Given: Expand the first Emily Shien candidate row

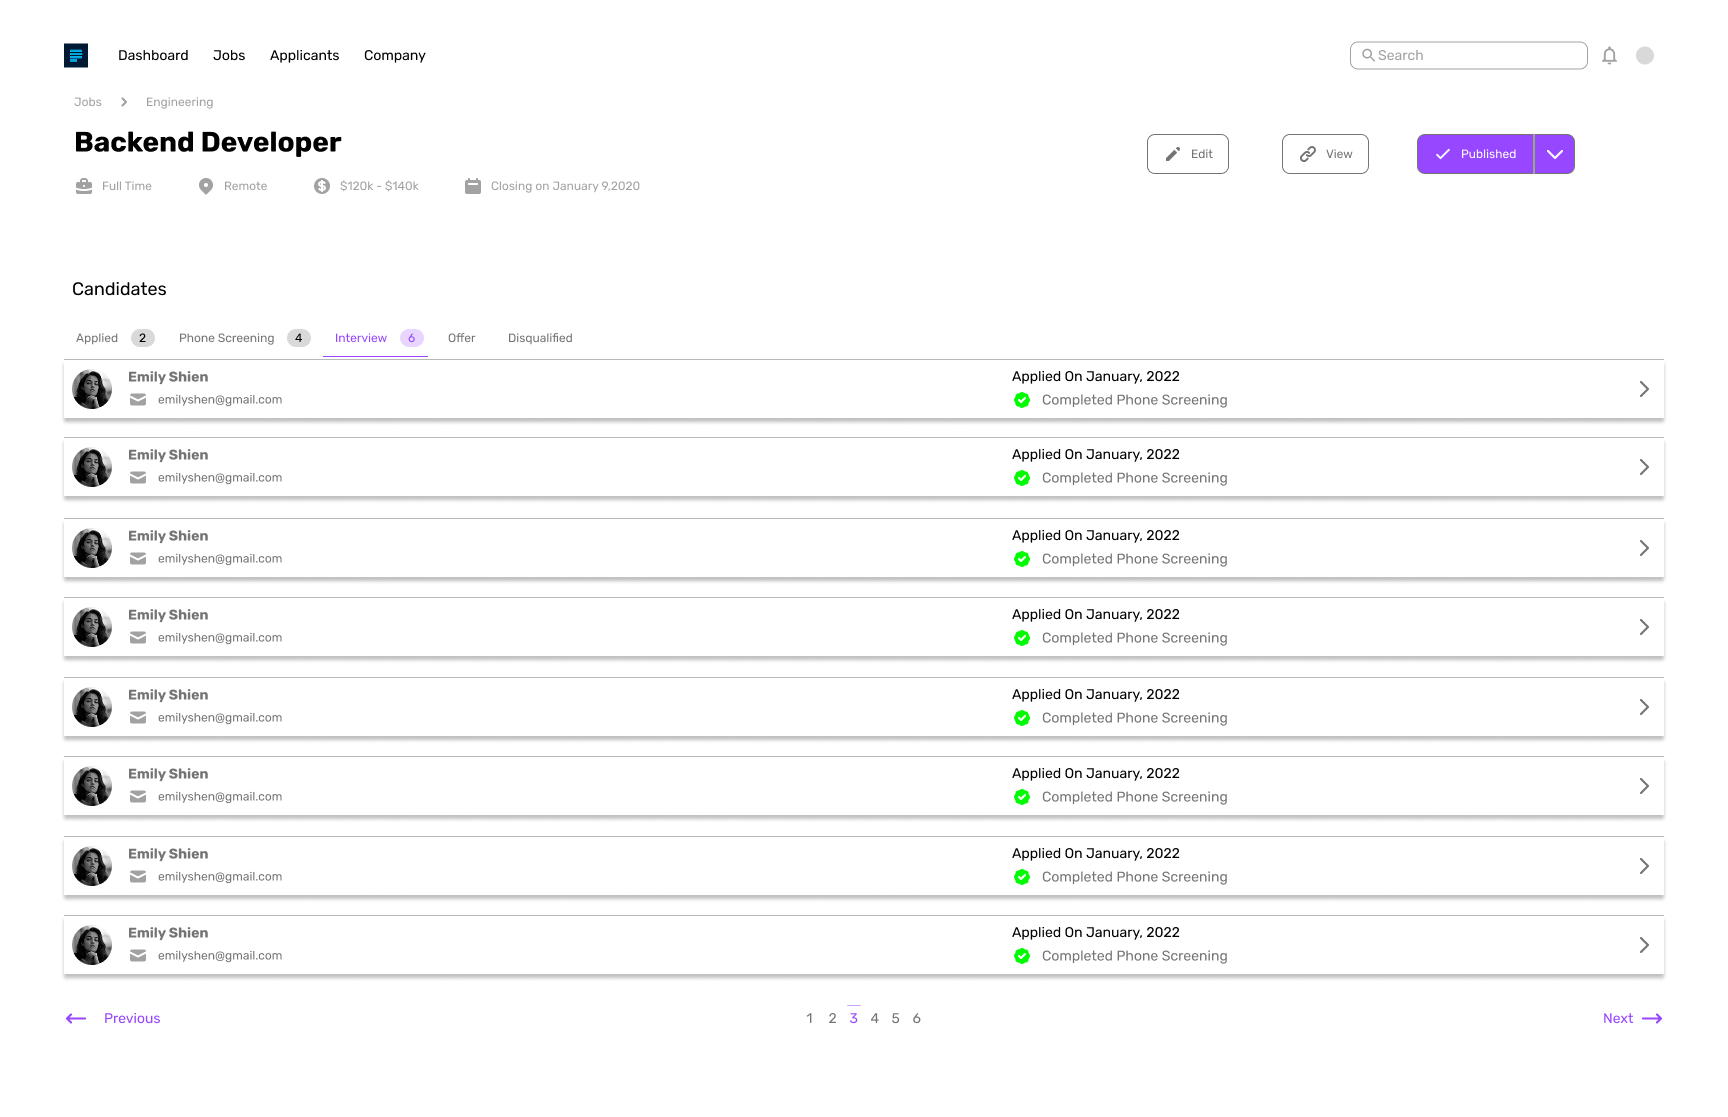Looking at the screenshot, I should [1643, 389].
